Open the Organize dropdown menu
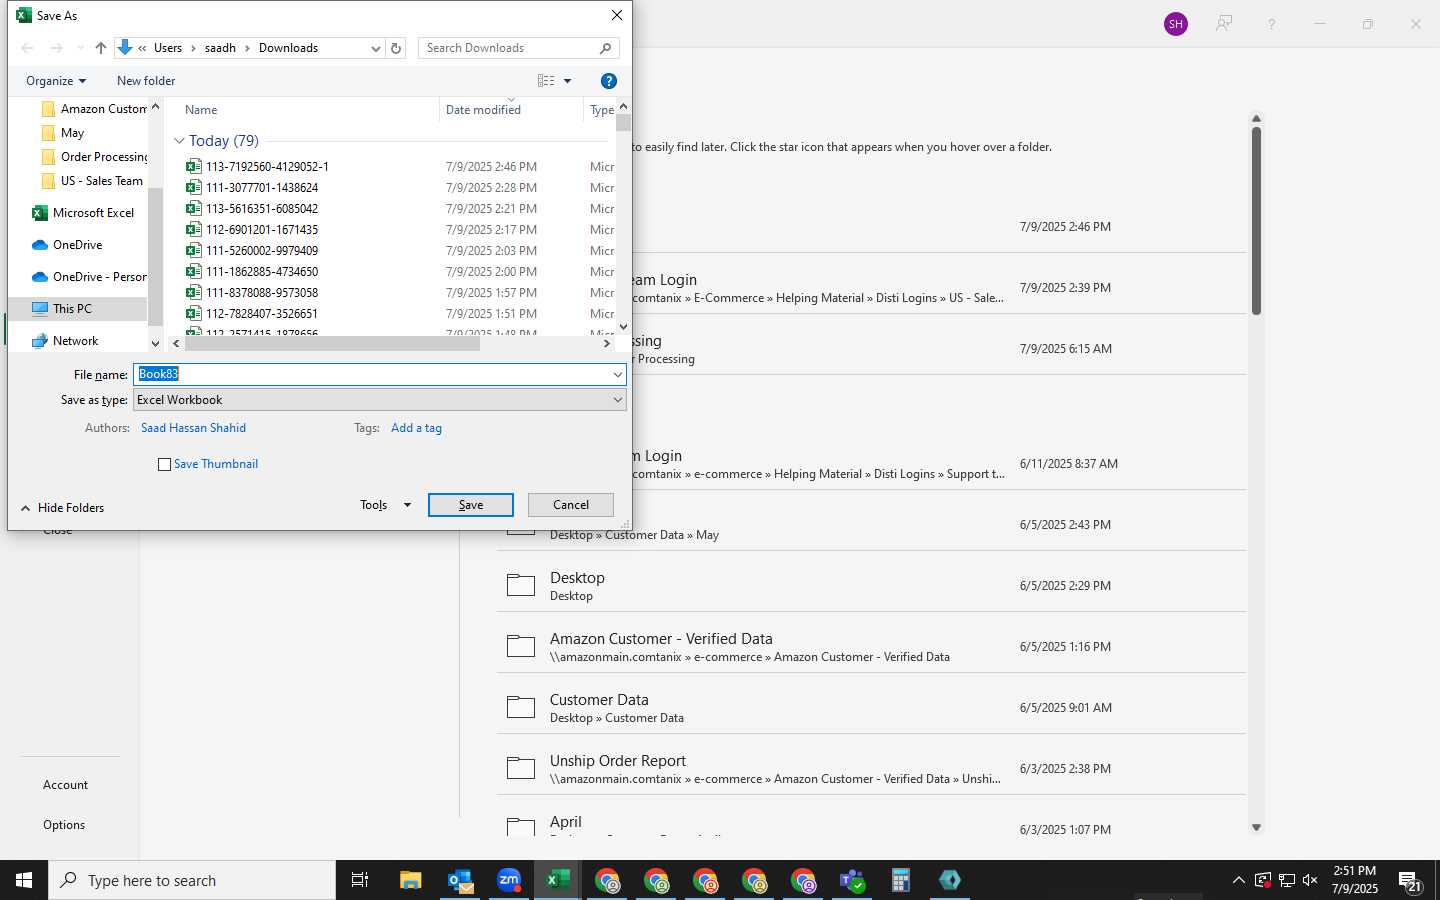Viewport: 1440px width, 900px height. pyautogui.click(x=56, y=81)
